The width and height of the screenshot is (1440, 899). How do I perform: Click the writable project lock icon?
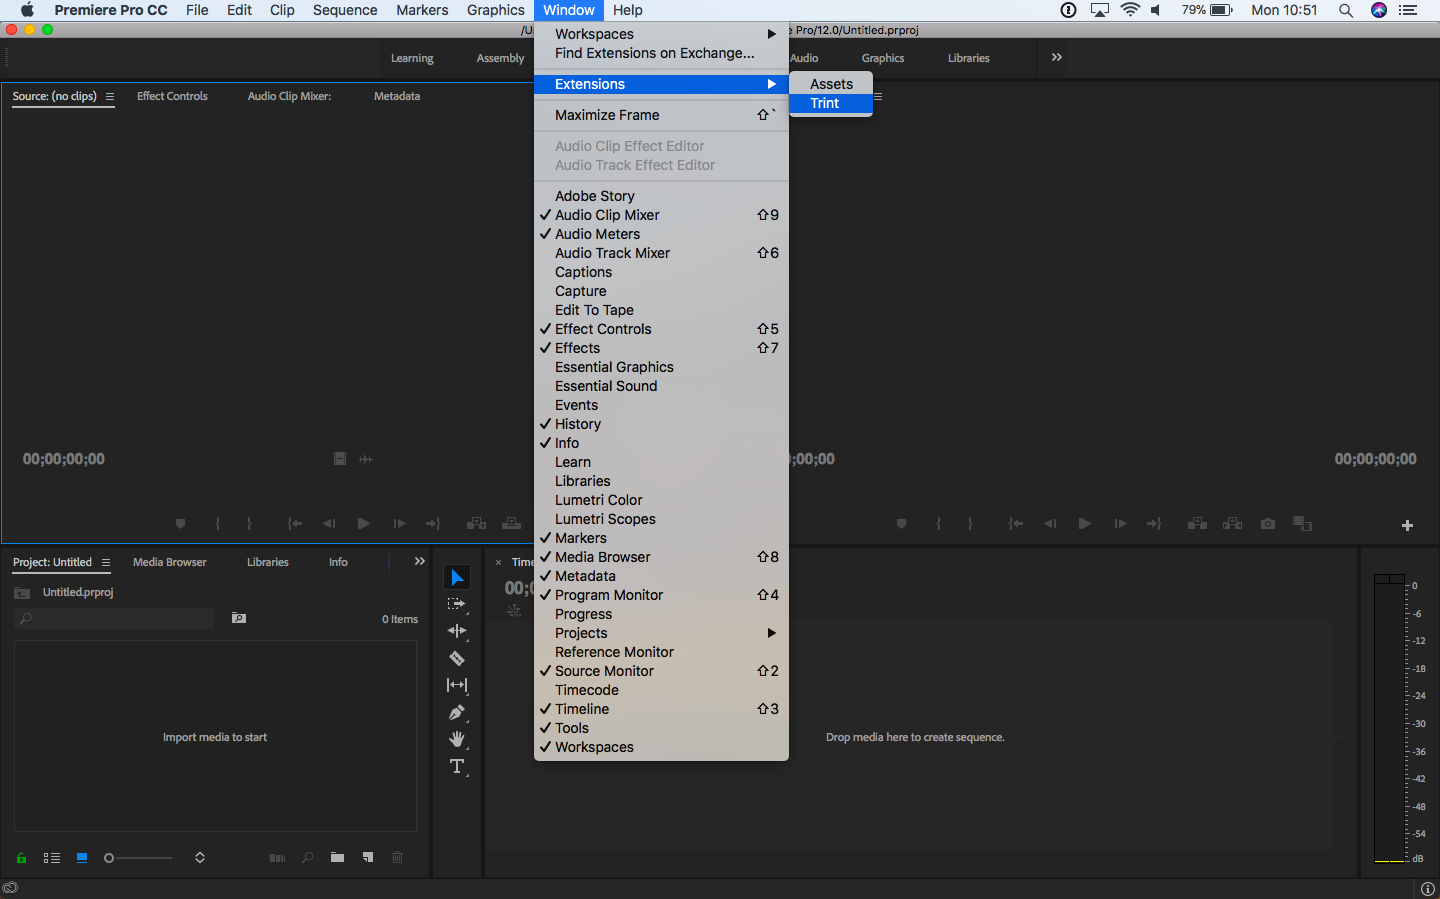[21, 857]
